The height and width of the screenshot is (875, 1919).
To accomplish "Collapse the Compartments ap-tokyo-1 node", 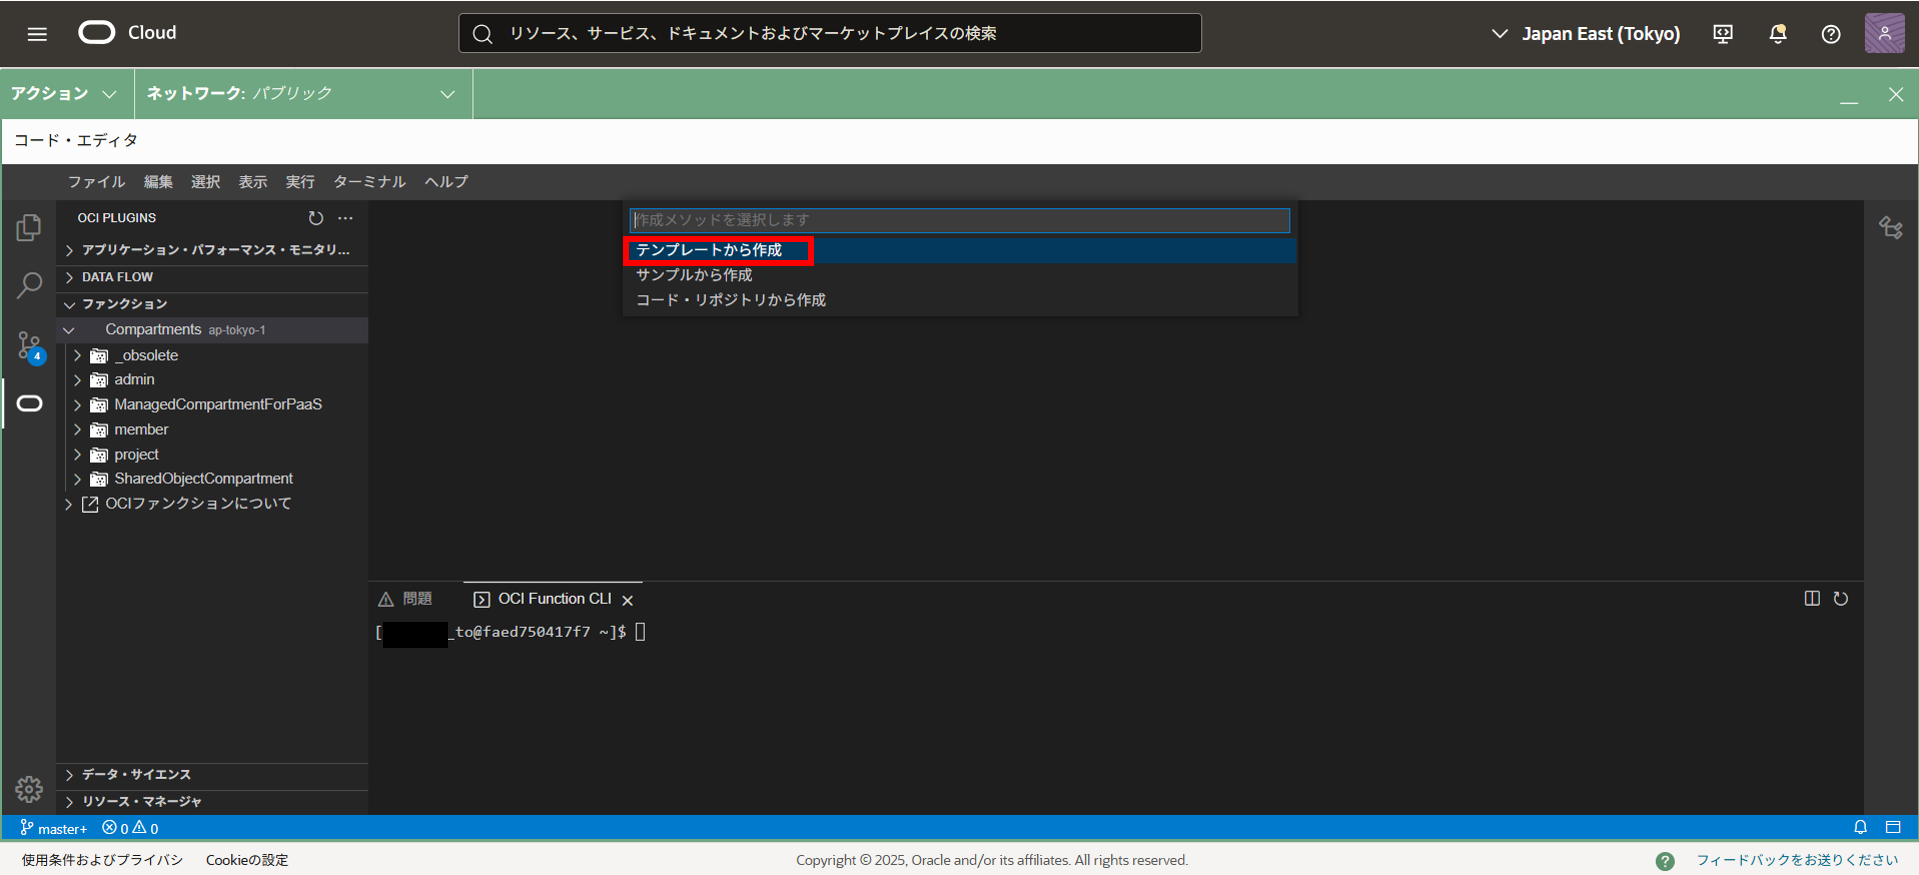I will pyautogui.click(x=212, y=330).
